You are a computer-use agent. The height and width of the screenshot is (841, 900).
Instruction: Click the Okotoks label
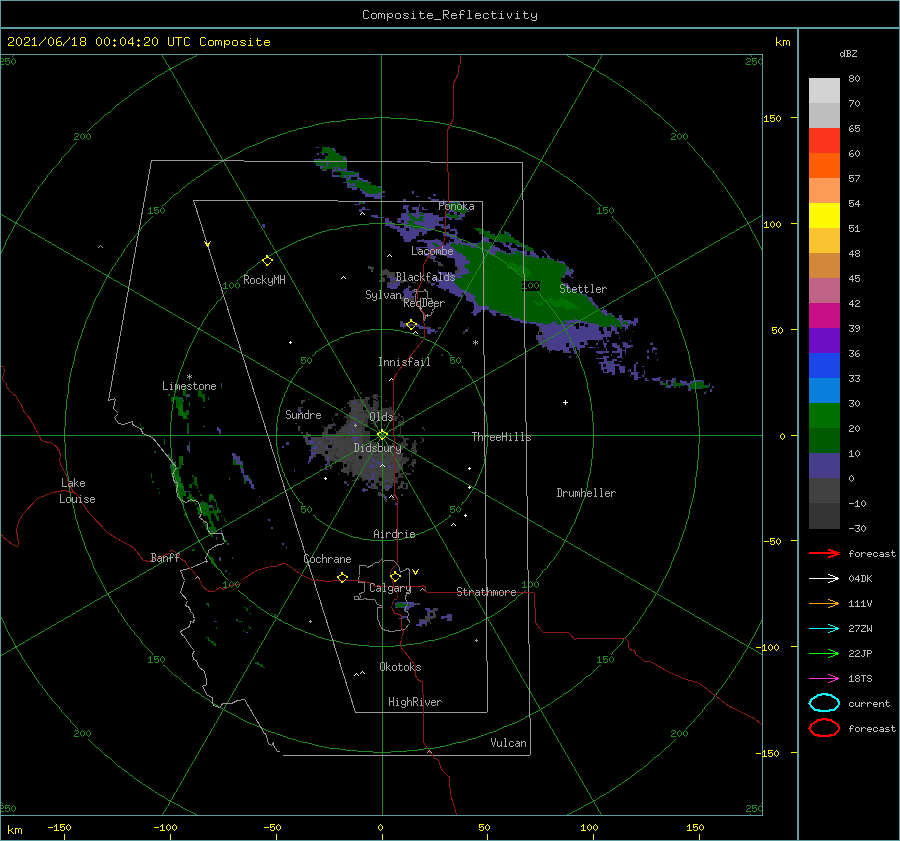pos(400,667)
